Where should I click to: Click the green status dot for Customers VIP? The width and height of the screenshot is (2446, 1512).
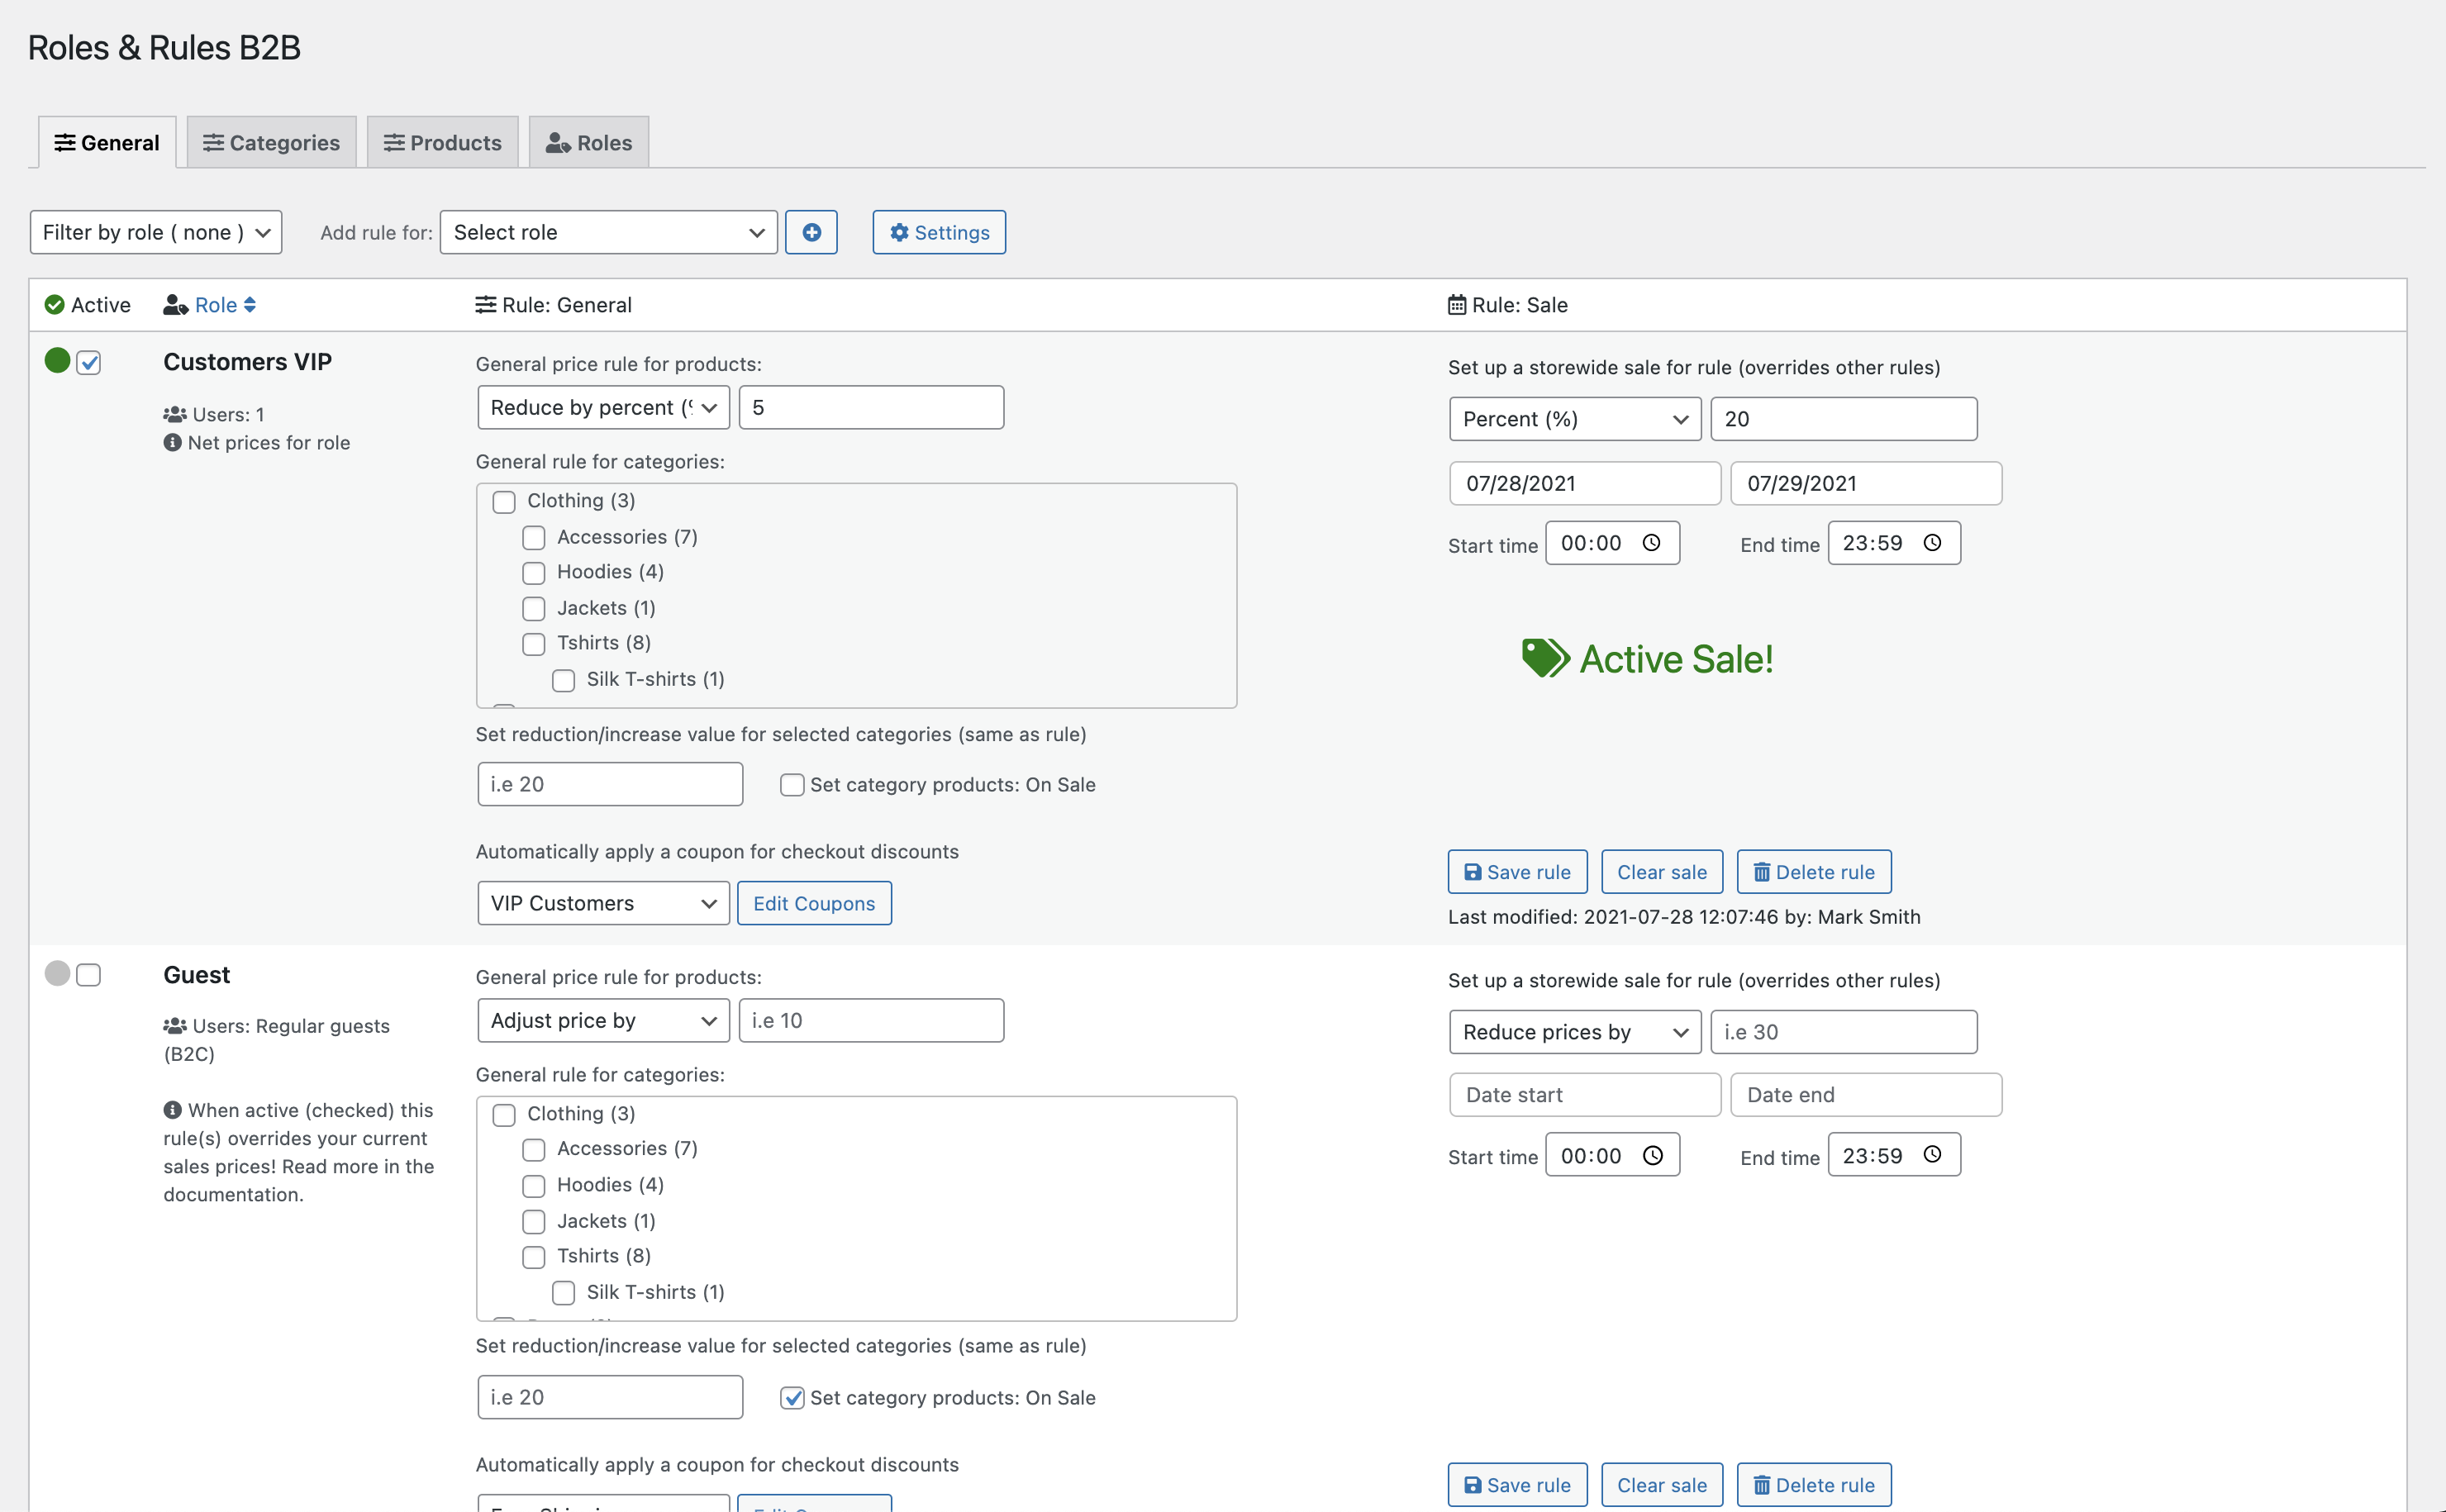57,361
